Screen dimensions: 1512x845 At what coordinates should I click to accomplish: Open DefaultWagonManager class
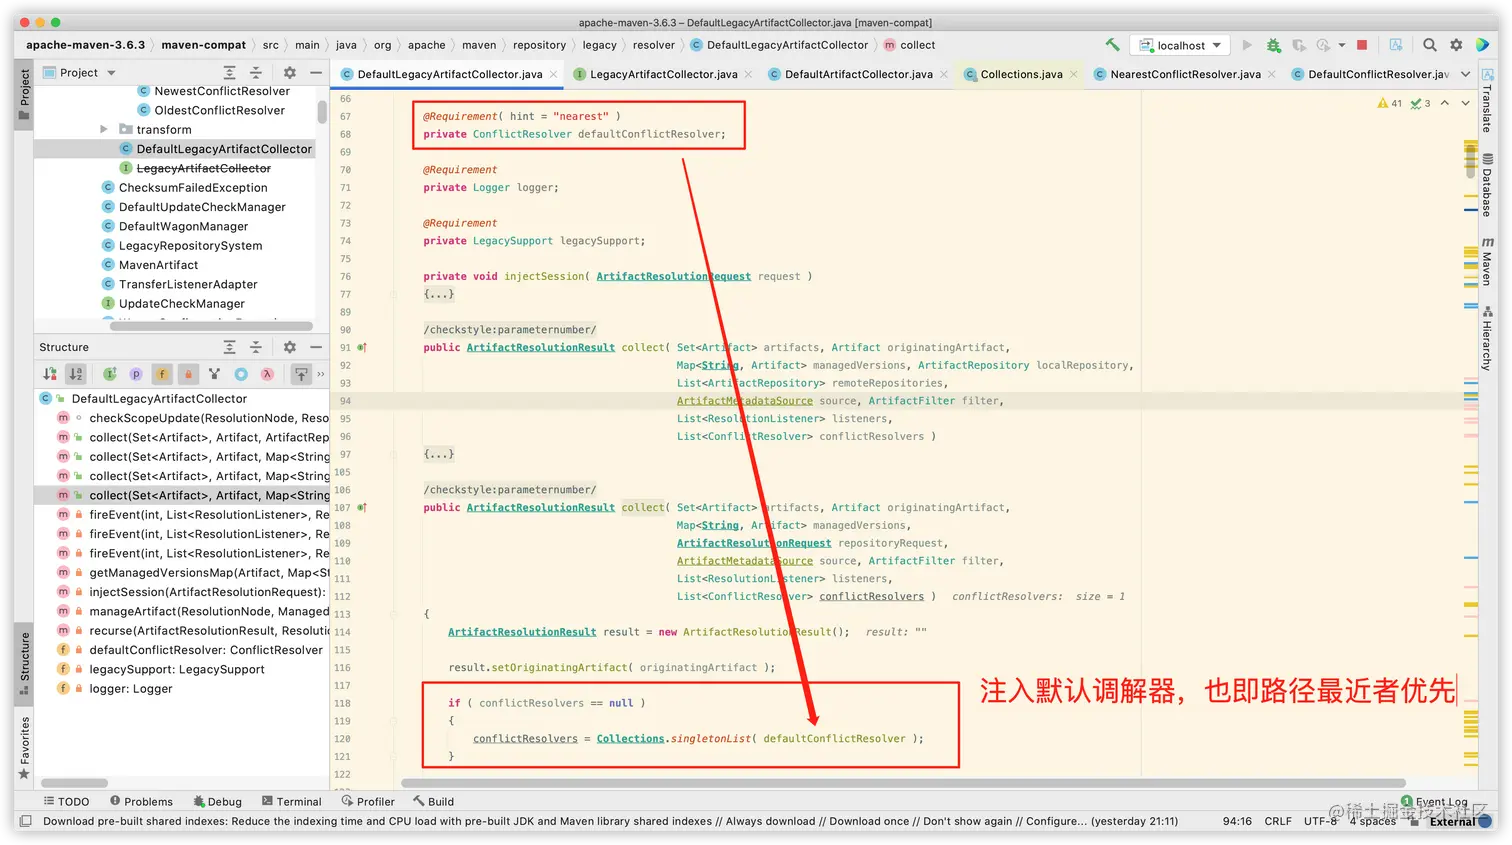coord(175,226)
